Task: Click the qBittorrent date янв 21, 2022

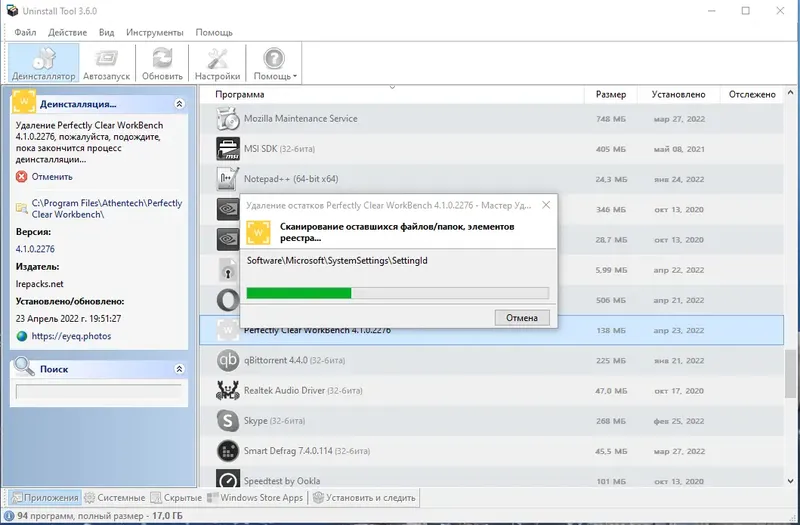Action: [679, 361]
